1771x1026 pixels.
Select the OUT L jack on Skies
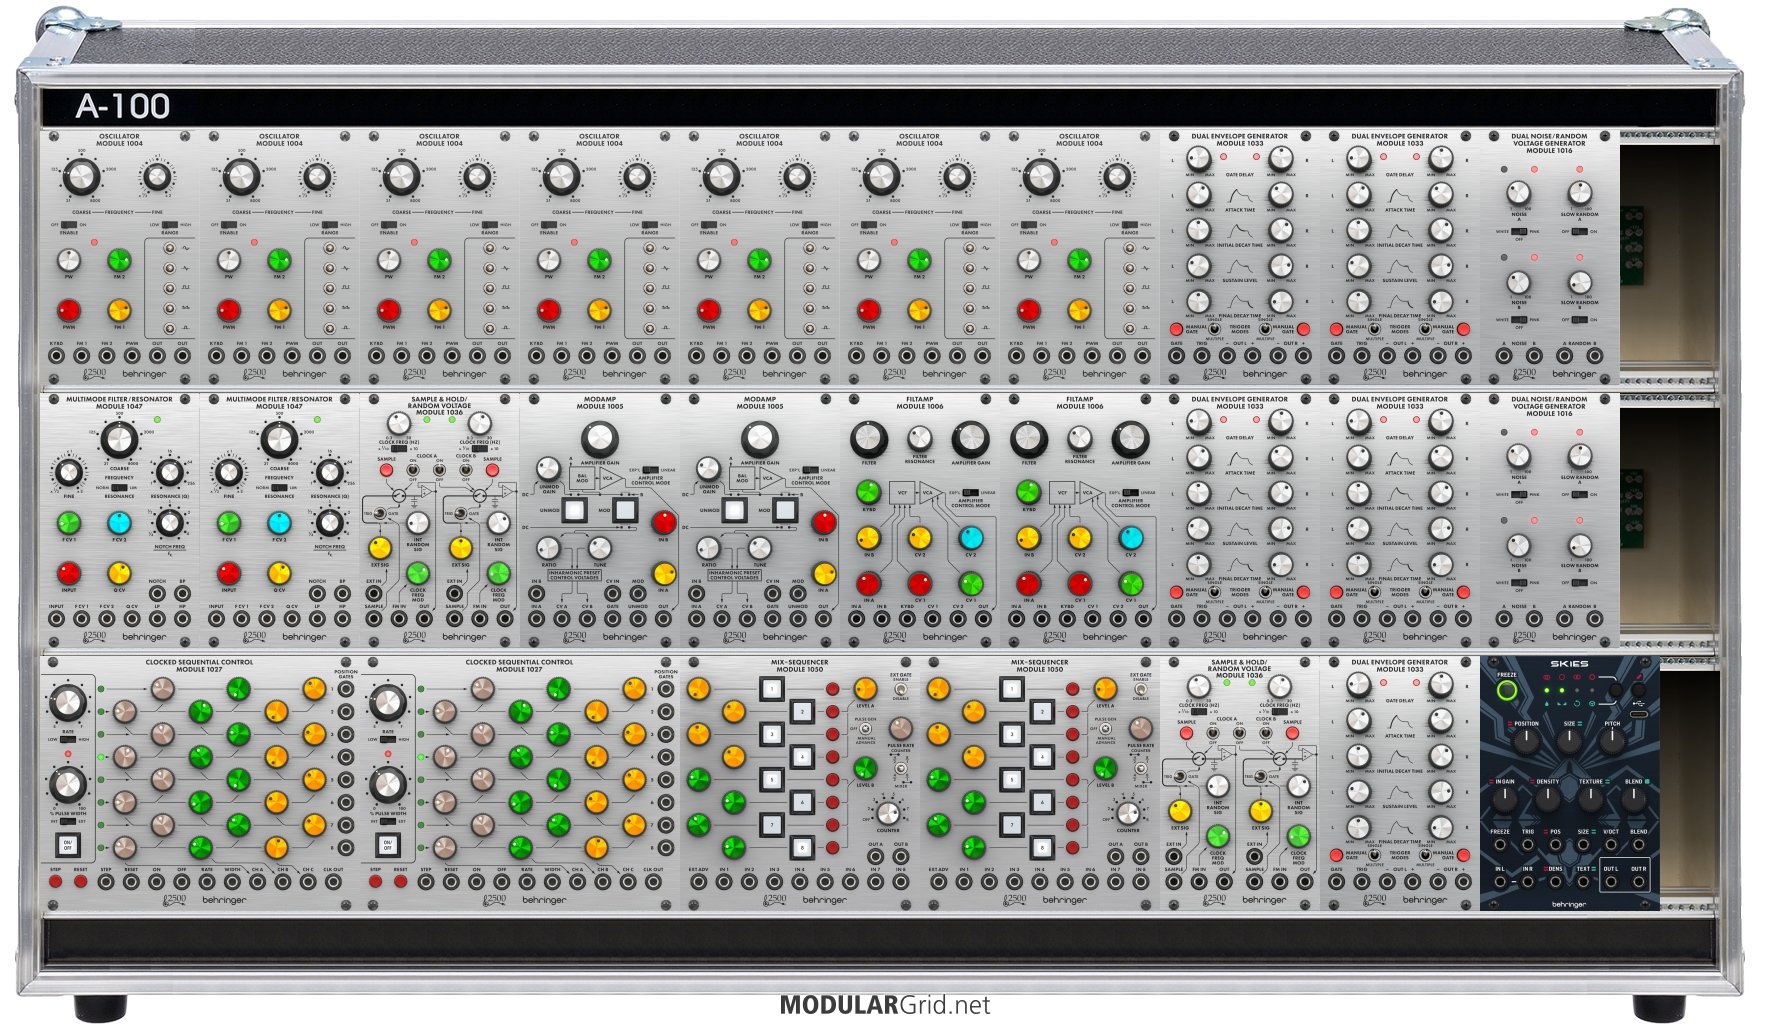coord(1611,884)
